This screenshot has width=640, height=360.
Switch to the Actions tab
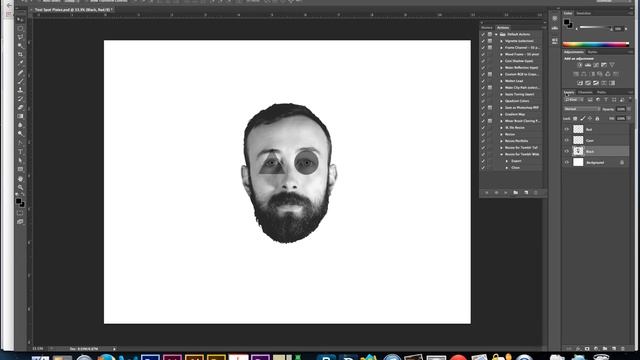[503, 28]
